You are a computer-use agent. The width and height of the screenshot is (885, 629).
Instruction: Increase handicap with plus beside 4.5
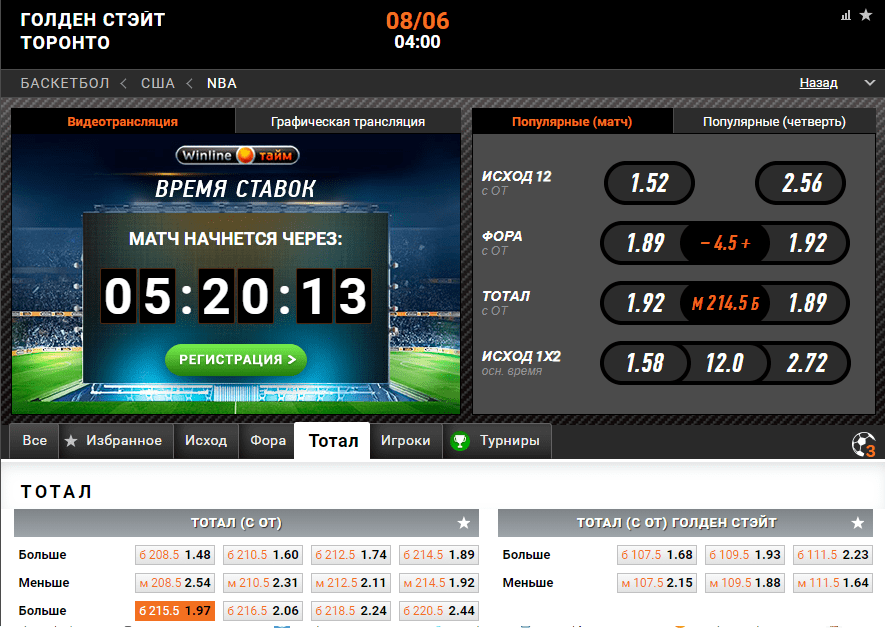pos(746,243)
